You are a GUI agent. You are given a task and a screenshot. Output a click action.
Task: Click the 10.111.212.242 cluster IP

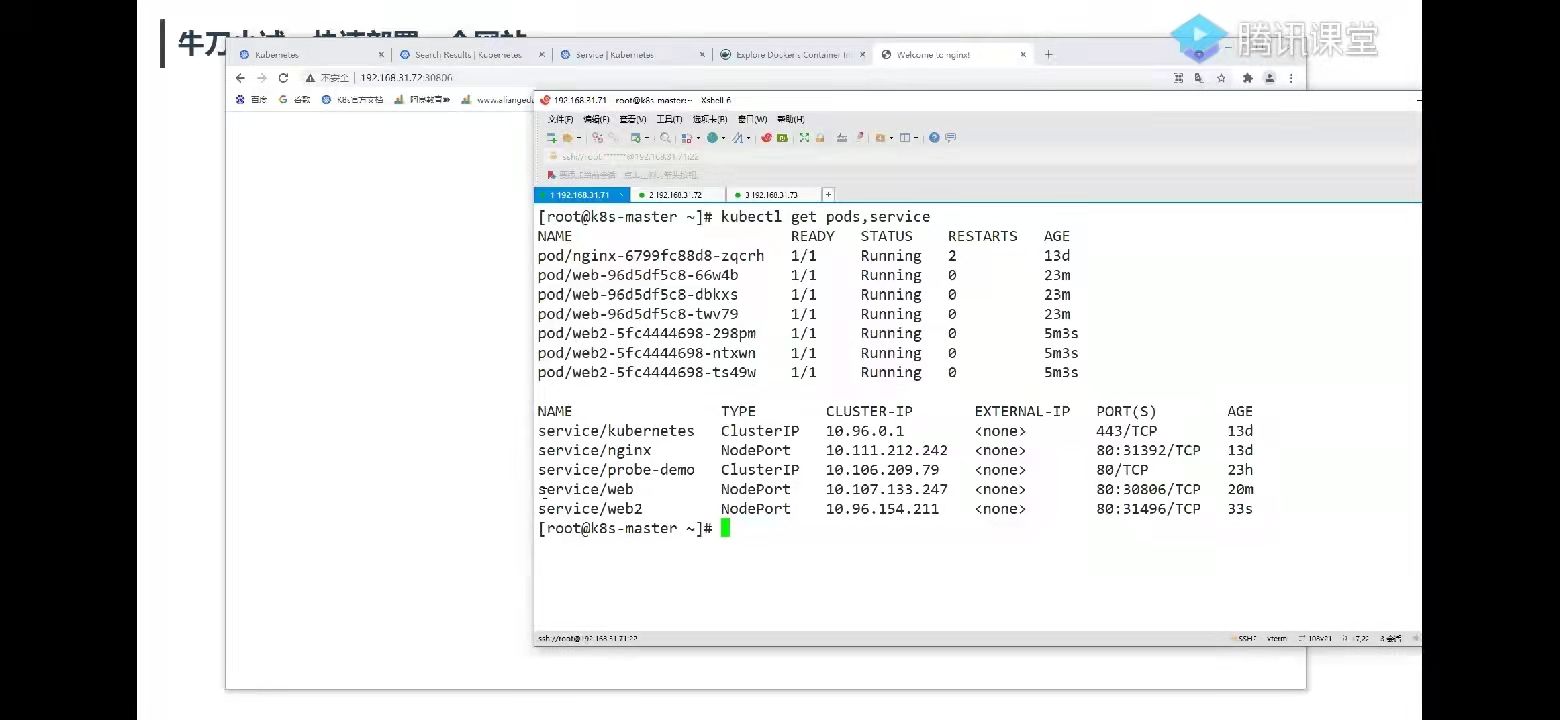[x=887, y=451]
